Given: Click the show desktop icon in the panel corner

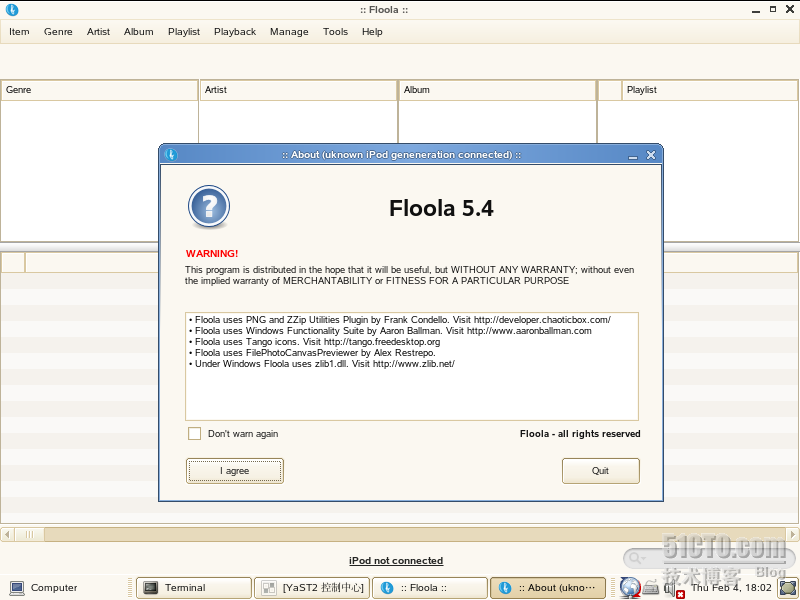Looking at the screenshot, I should pos(788,588).
